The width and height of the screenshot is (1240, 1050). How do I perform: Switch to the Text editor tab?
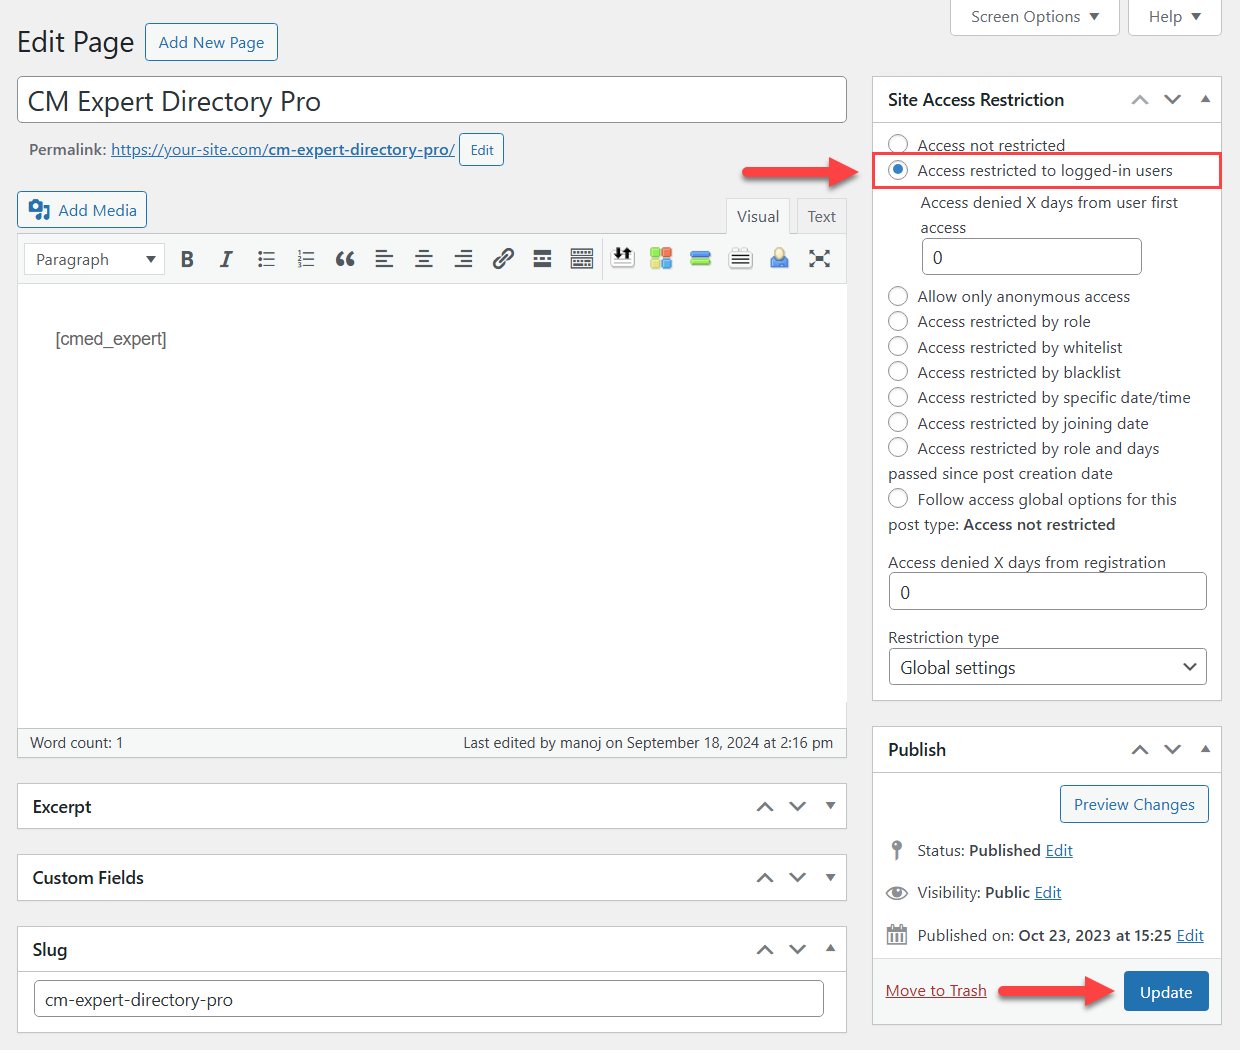pyautogui.click(x=821, y=216)
